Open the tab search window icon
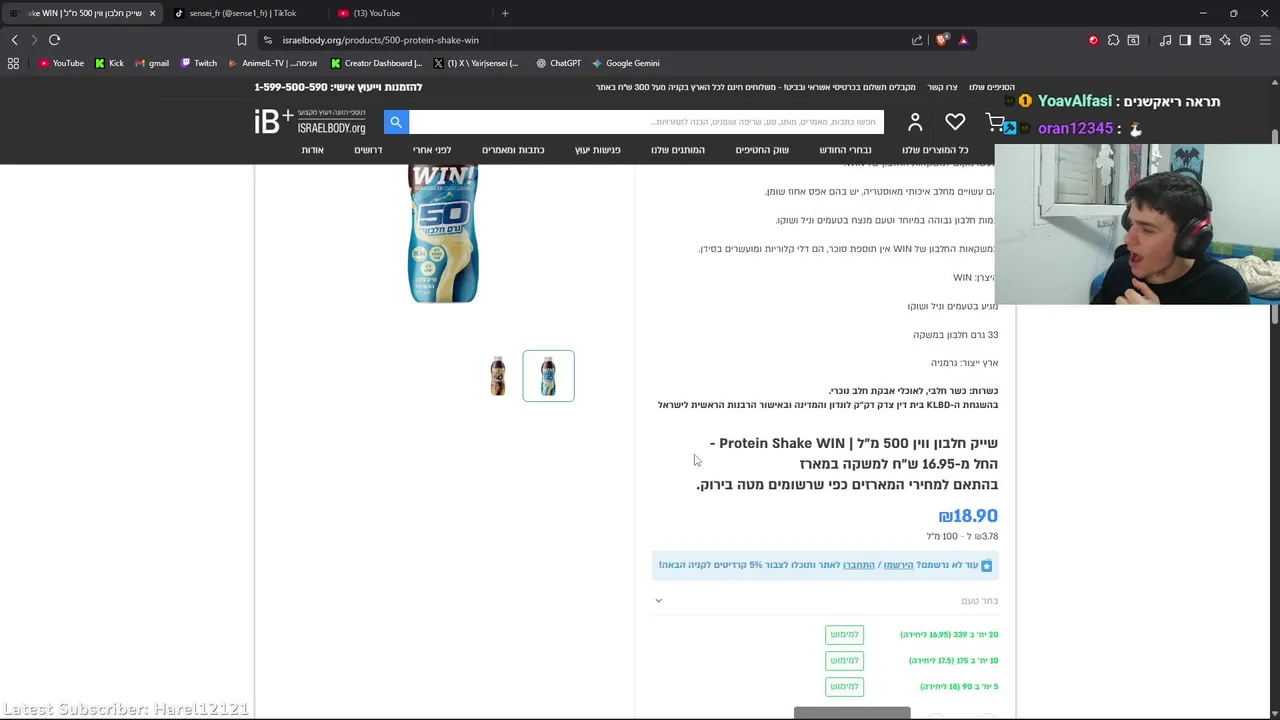This screenshot has width=1280, height=720. (1133, 40)
